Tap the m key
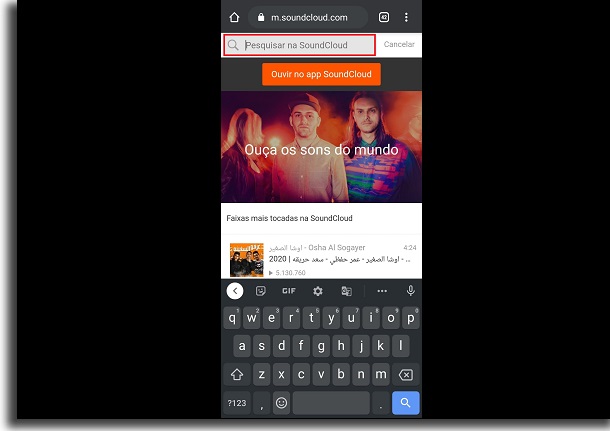The height and width of the screenshot is (431, 610). click(381, 375)
